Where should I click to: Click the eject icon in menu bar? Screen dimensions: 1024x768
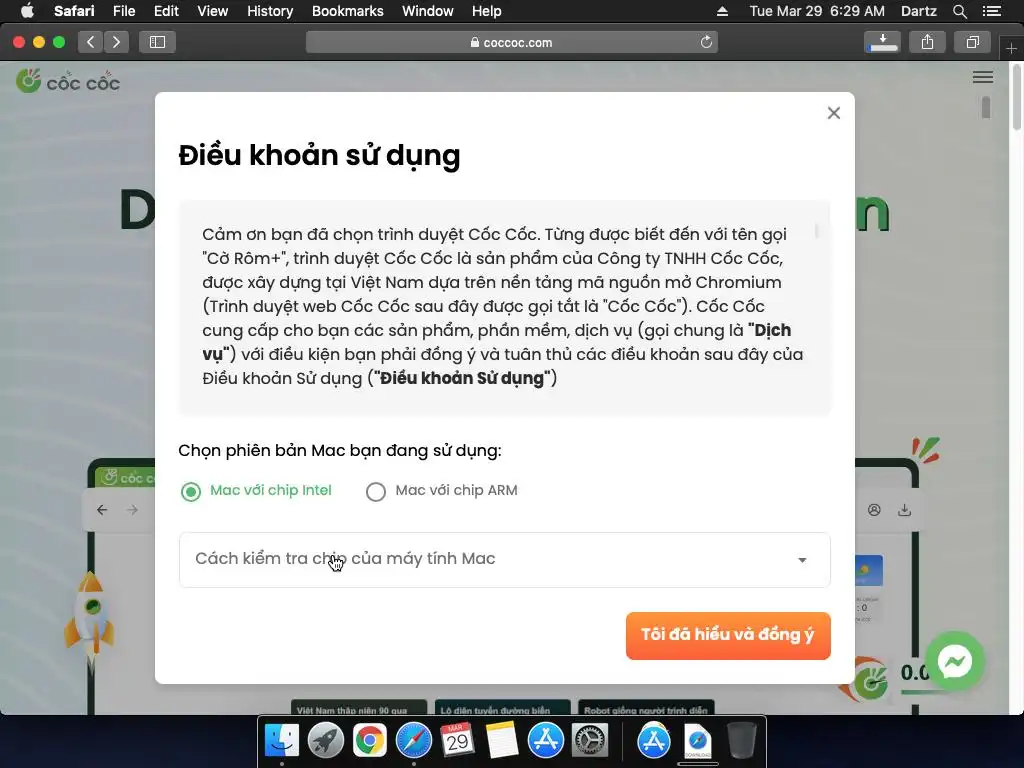pyautogui.click(x=722, y=11)
